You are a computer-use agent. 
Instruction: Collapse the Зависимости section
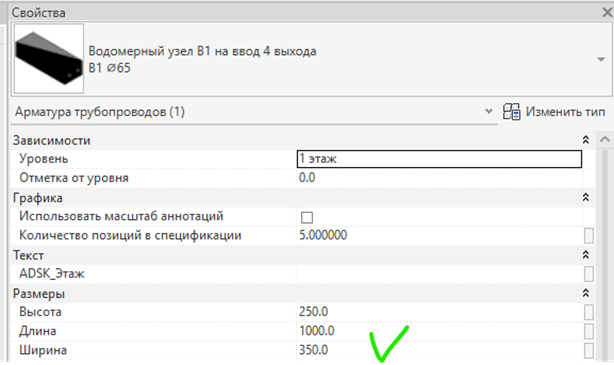(586, 140)
